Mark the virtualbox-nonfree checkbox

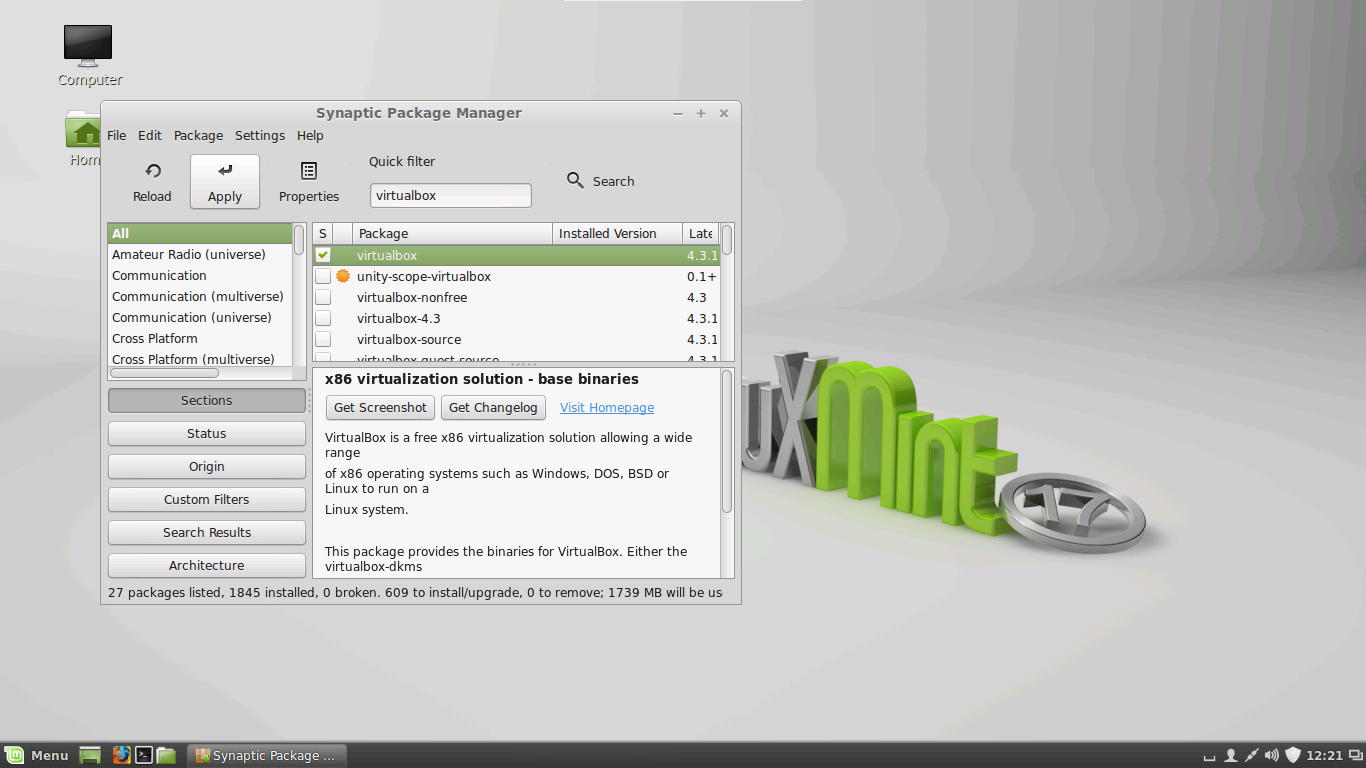(323, 297)
